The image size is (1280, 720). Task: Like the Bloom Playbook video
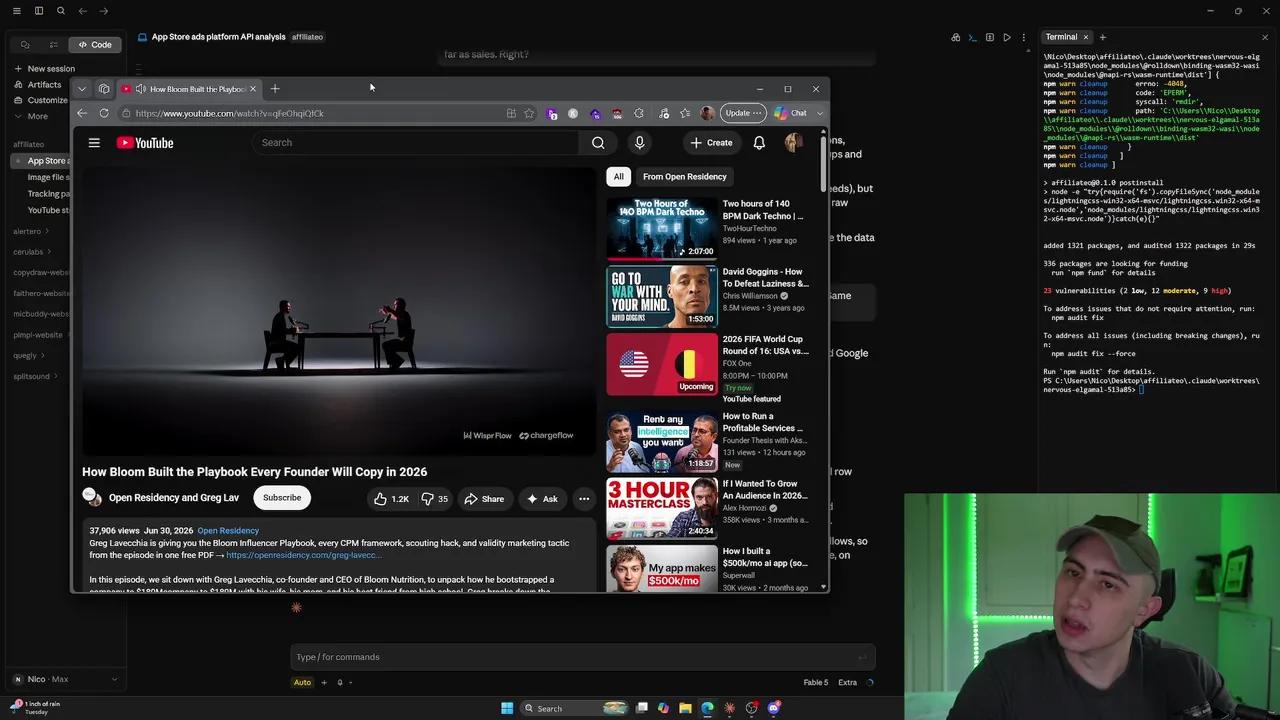(x=391, y=498)
